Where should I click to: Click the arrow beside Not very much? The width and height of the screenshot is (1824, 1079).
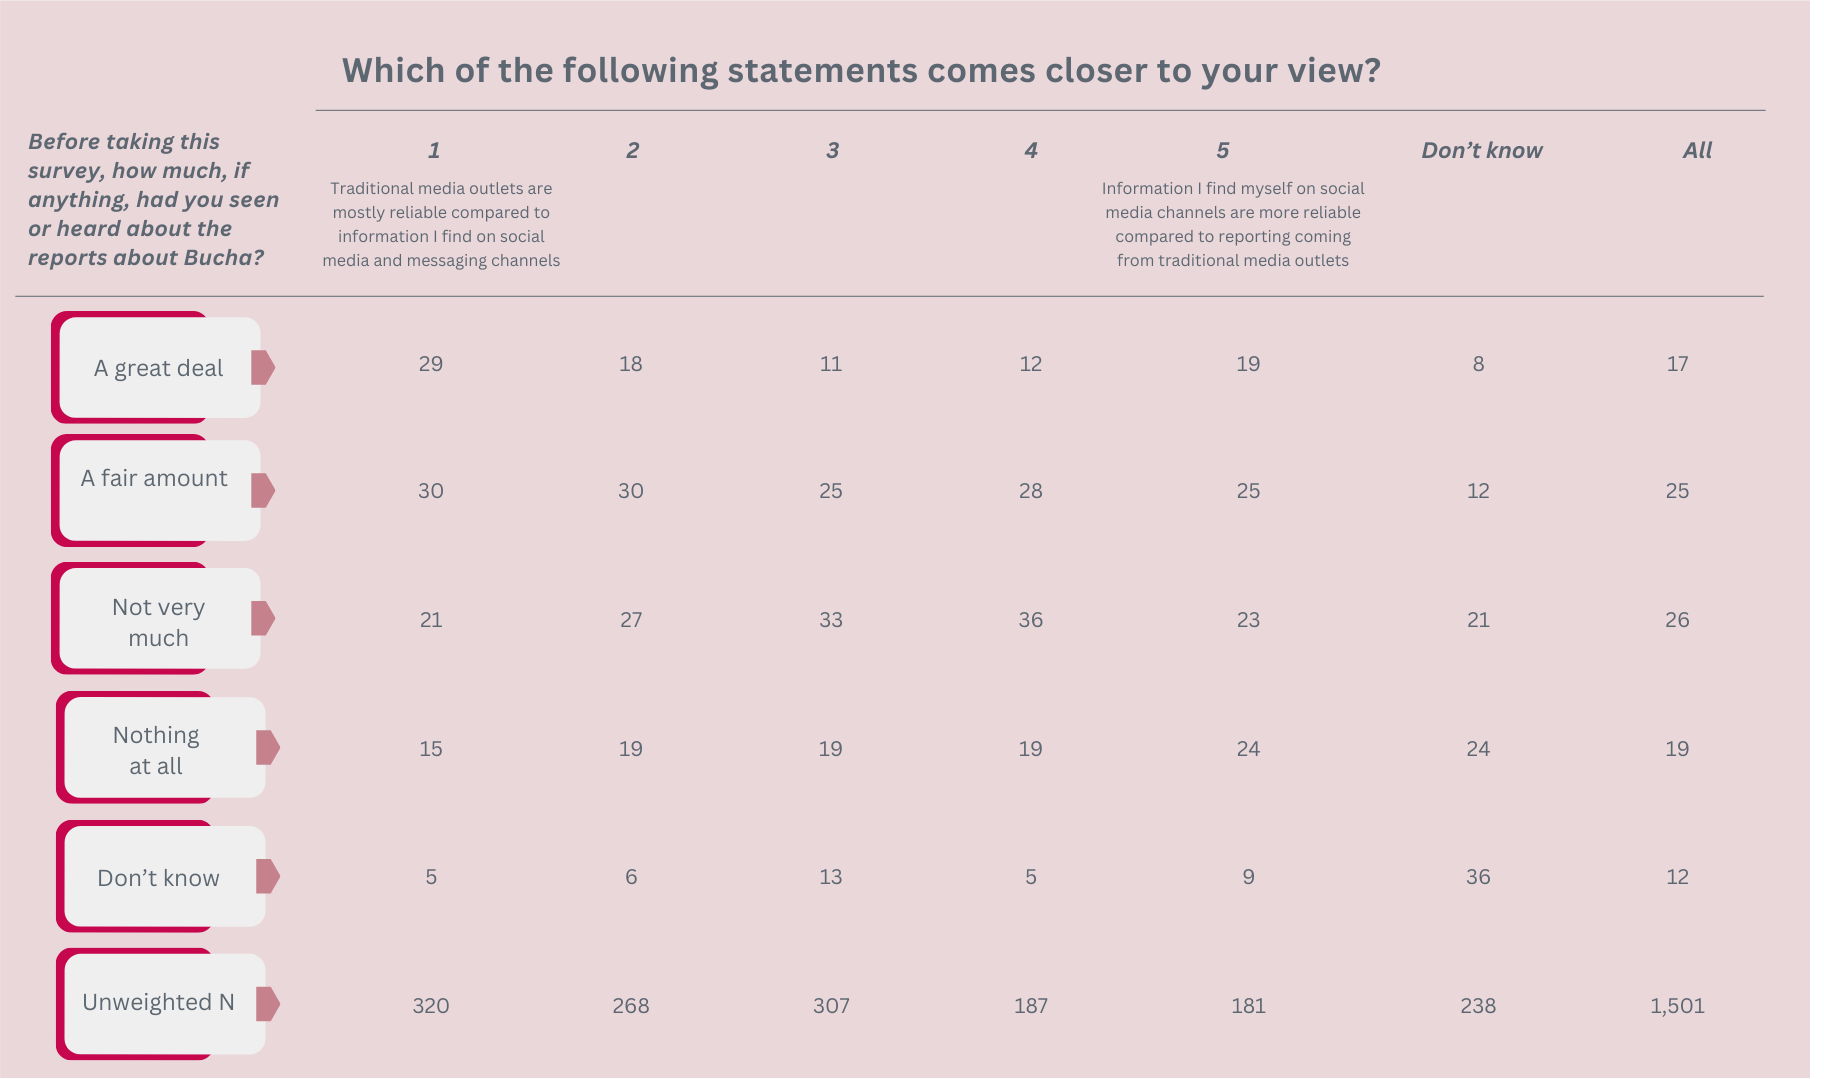click(x=263, y=618)
